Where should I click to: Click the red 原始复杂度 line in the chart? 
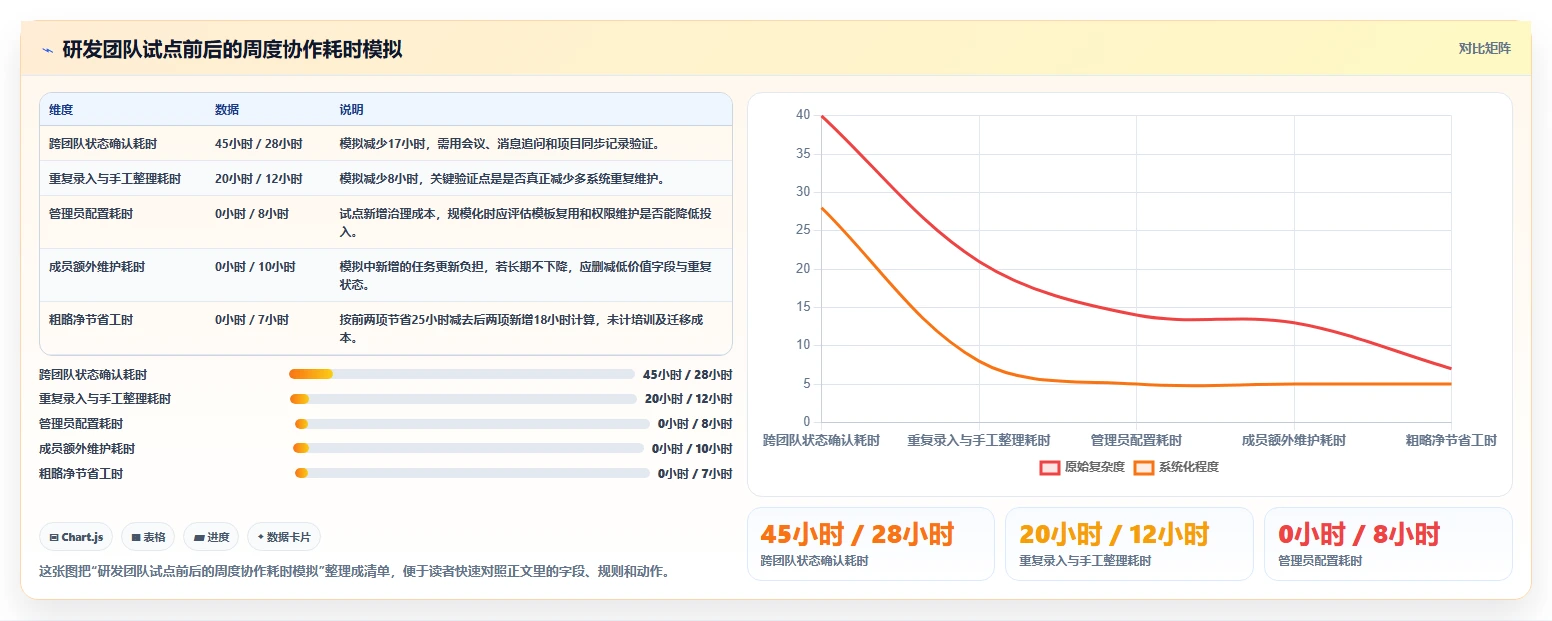coord(1136,314)
